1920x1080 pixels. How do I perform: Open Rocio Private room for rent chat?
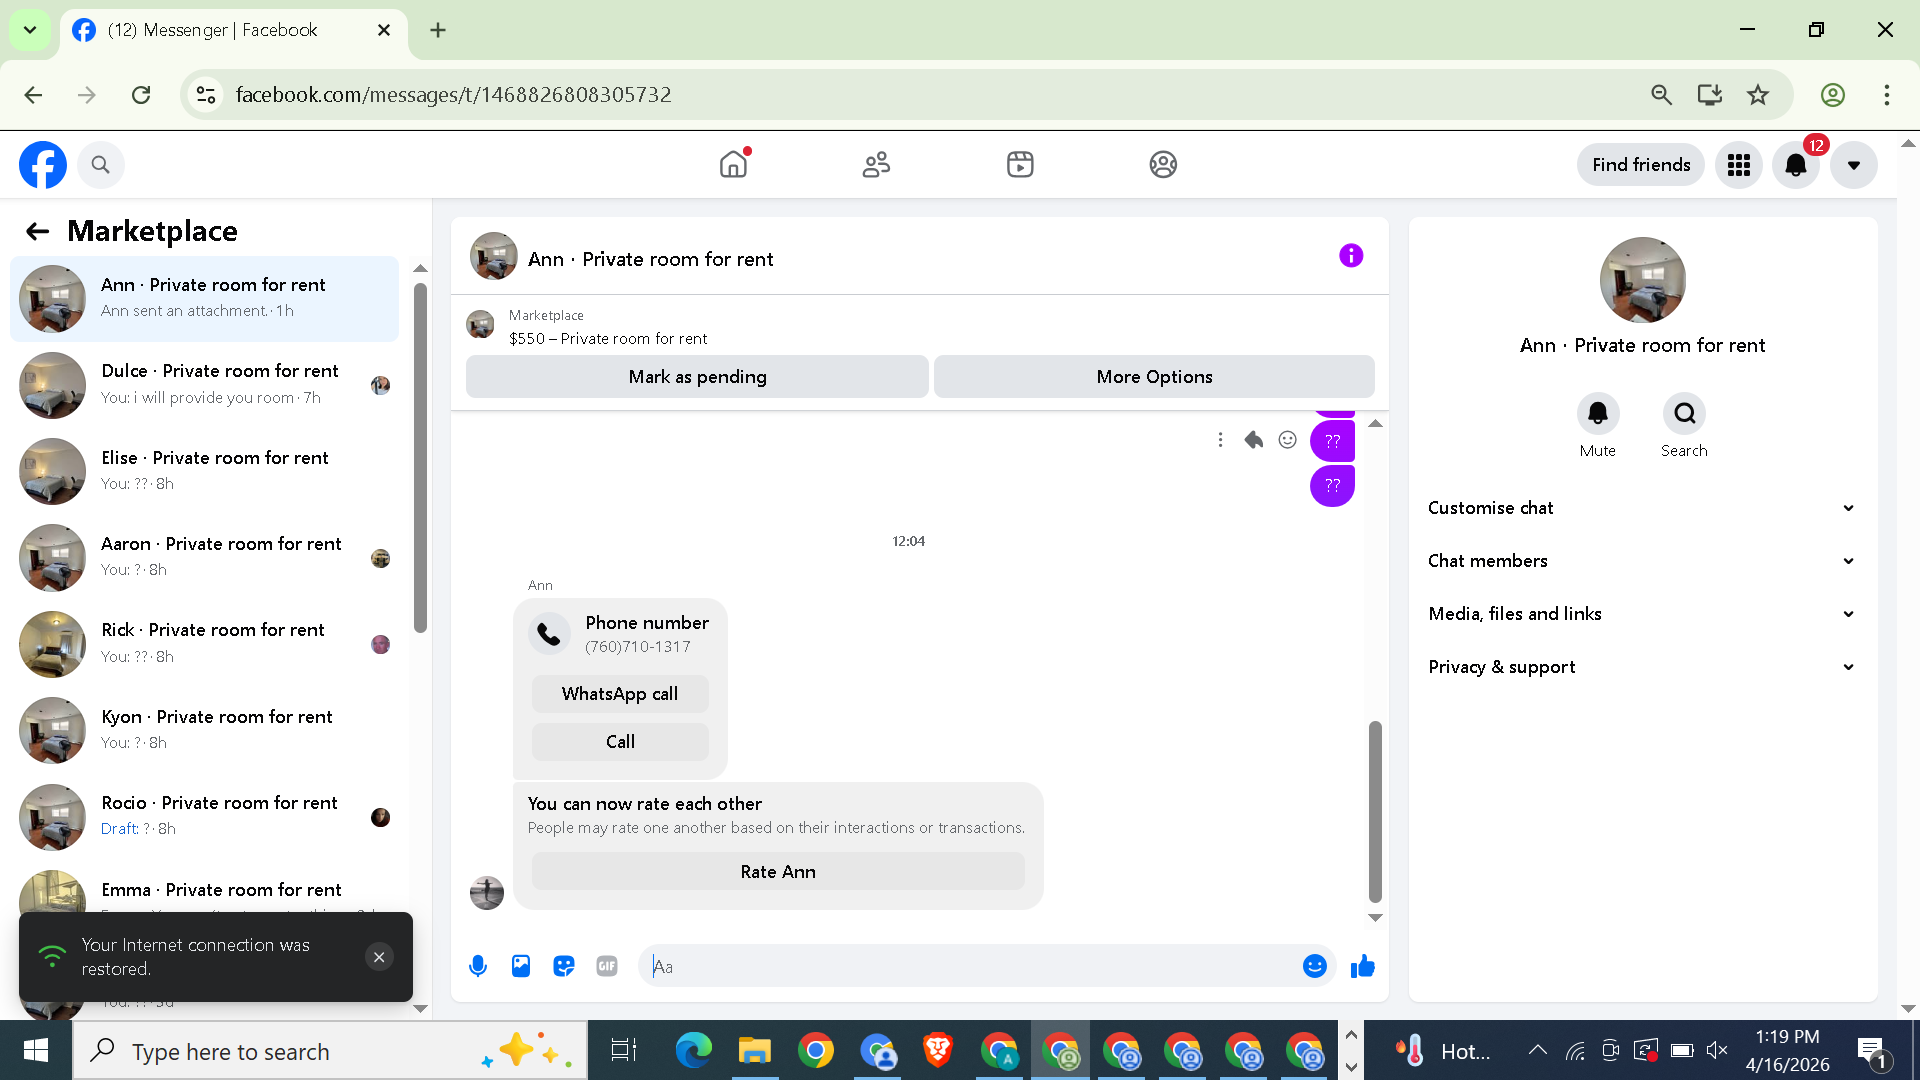(204, 817)
